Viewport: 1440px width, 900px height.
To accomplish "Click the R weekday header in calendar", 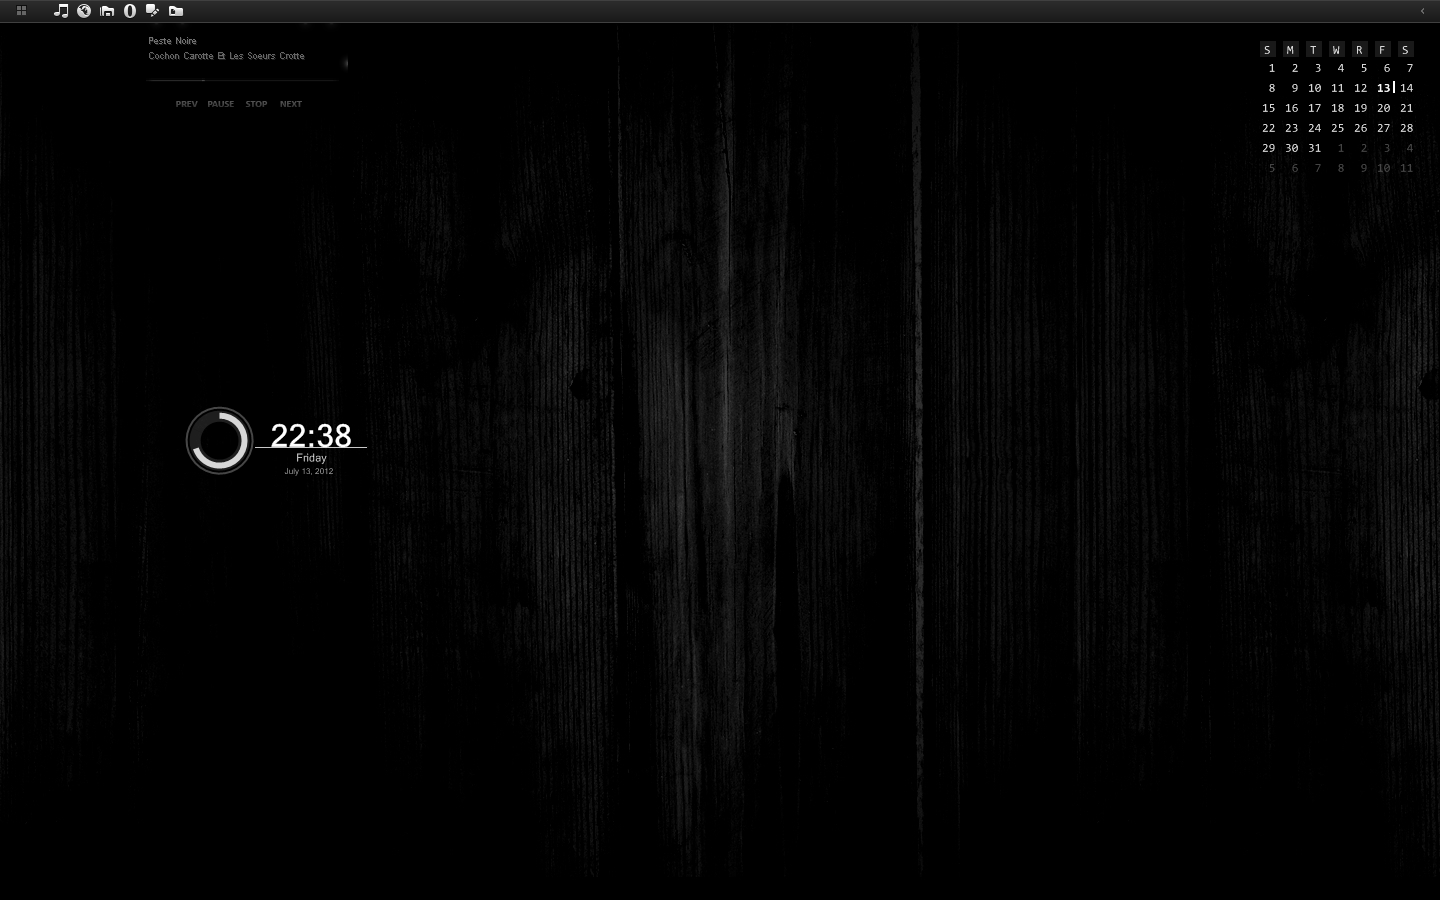I will point(1359,49).
